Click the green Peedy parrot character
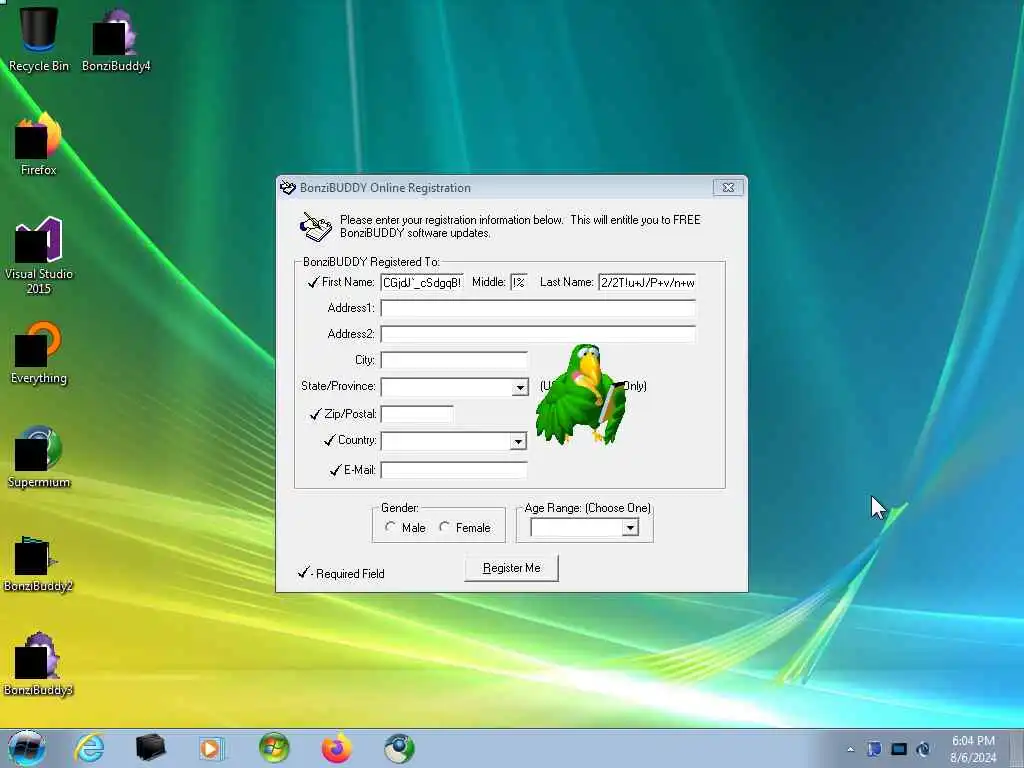 coord(580,394)
